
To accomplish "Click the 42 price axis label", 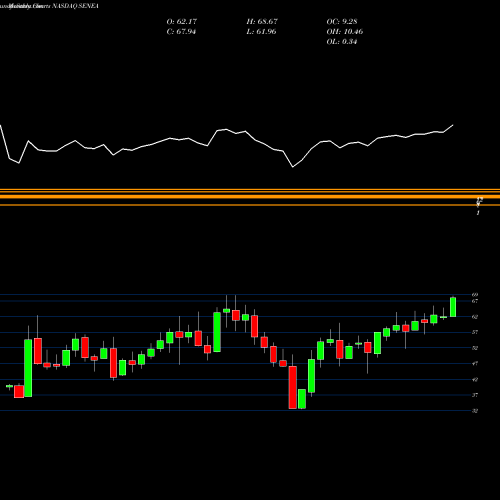I will (x=475, y=379).
